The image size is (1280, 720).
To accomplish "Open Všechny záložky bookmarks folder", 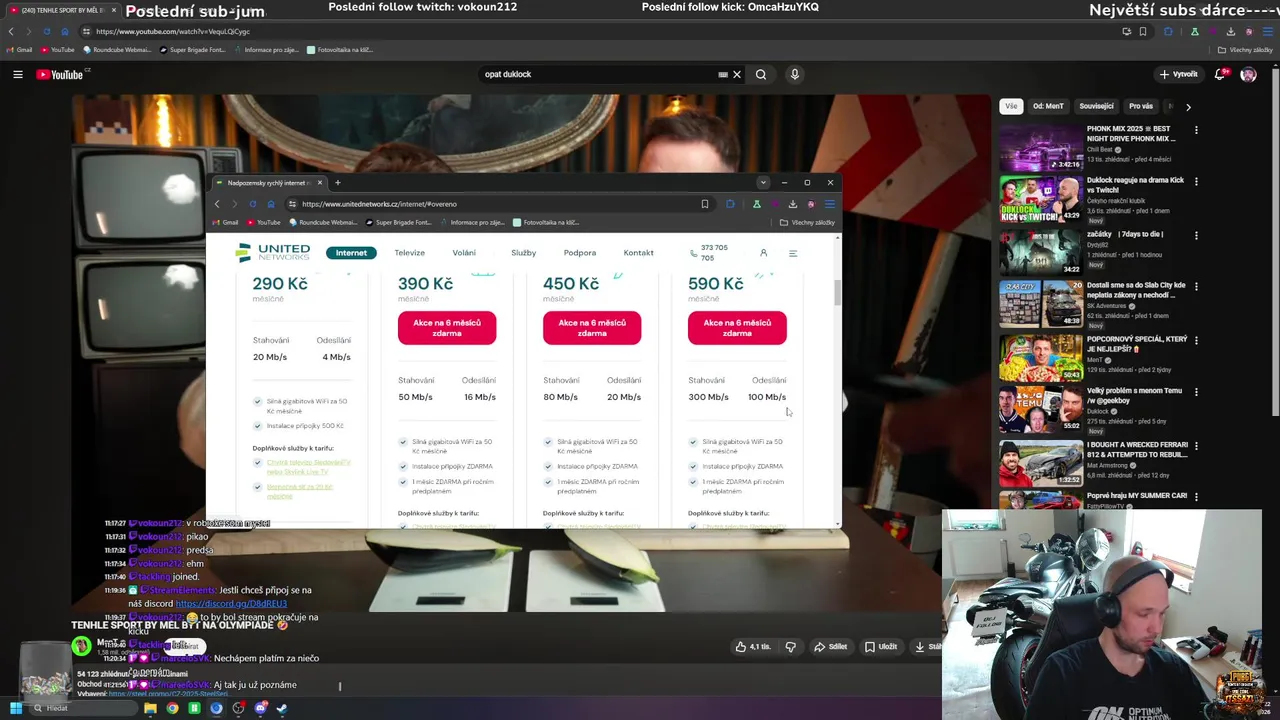I will tap(1245, 50).
